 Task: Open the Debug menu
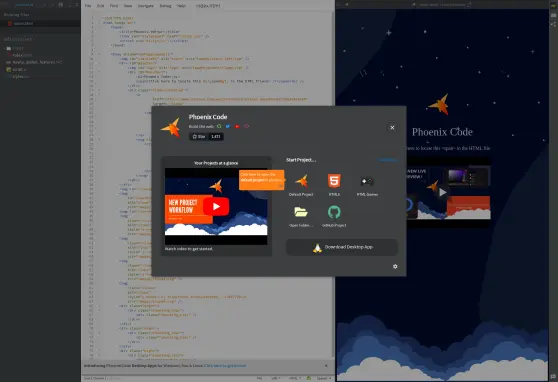[165, 6]
